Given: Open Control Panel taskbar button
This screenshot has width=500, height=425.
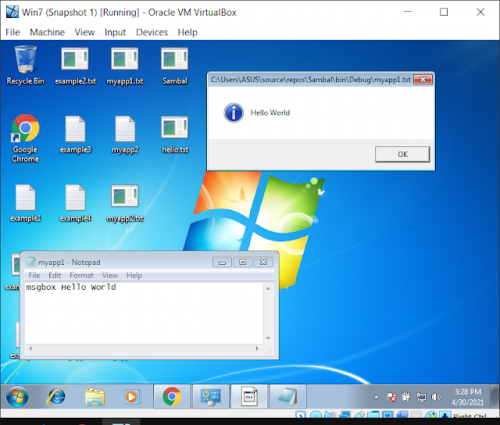Looking at the screenshot, I should click(210, 396).
